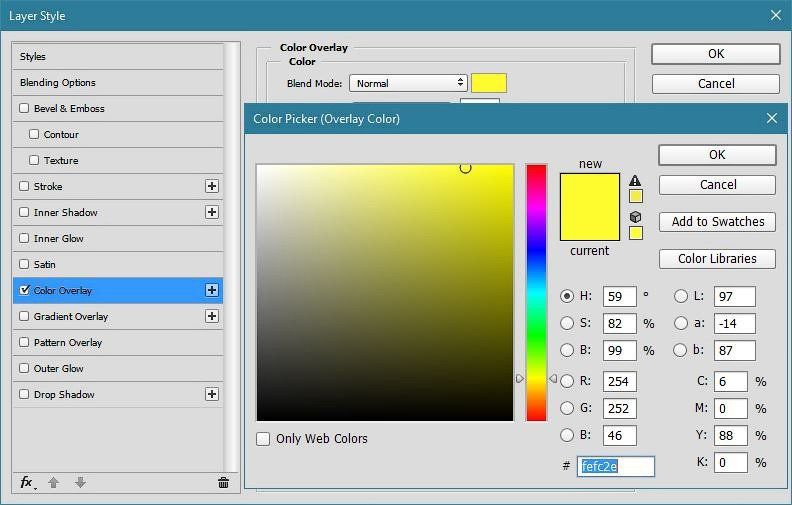The height and width of the screenshot is (505, 792).
Task: Click the yellow overlay color swatch
Action: click(489, 83)
